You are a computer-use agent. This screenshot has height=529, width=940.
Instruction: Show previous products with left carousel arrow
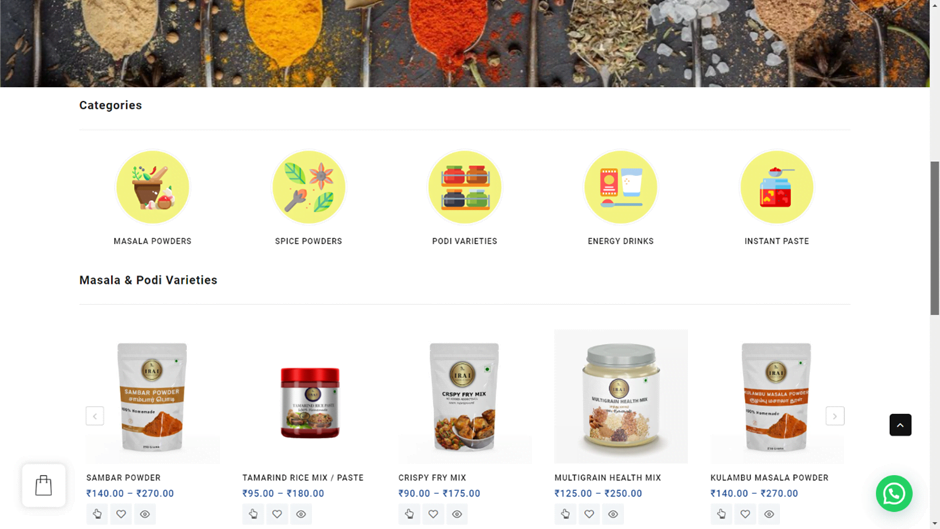point(95,416)
